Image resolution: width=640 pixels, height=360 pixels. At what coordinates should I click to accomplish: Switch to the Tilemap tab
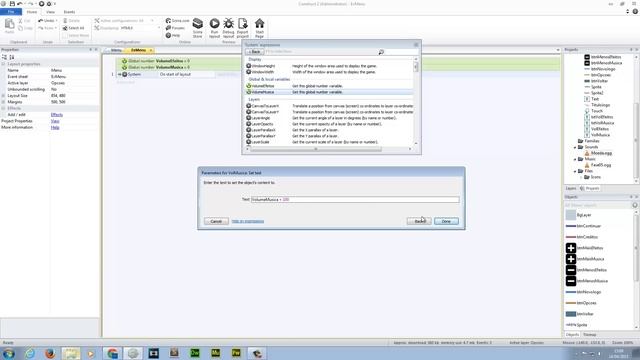[589, 335]
